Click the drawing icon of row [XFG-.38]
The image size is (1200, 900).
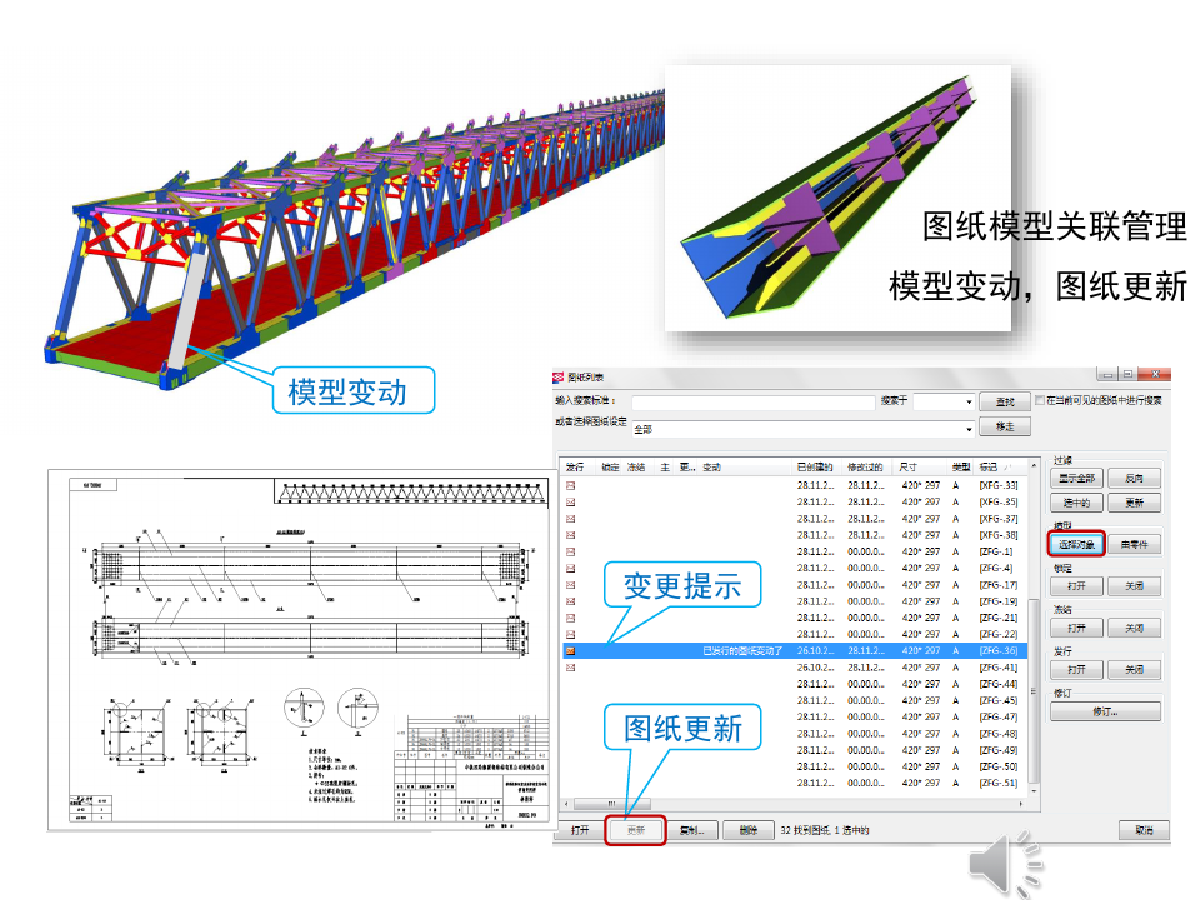click(x=571, y=535)
